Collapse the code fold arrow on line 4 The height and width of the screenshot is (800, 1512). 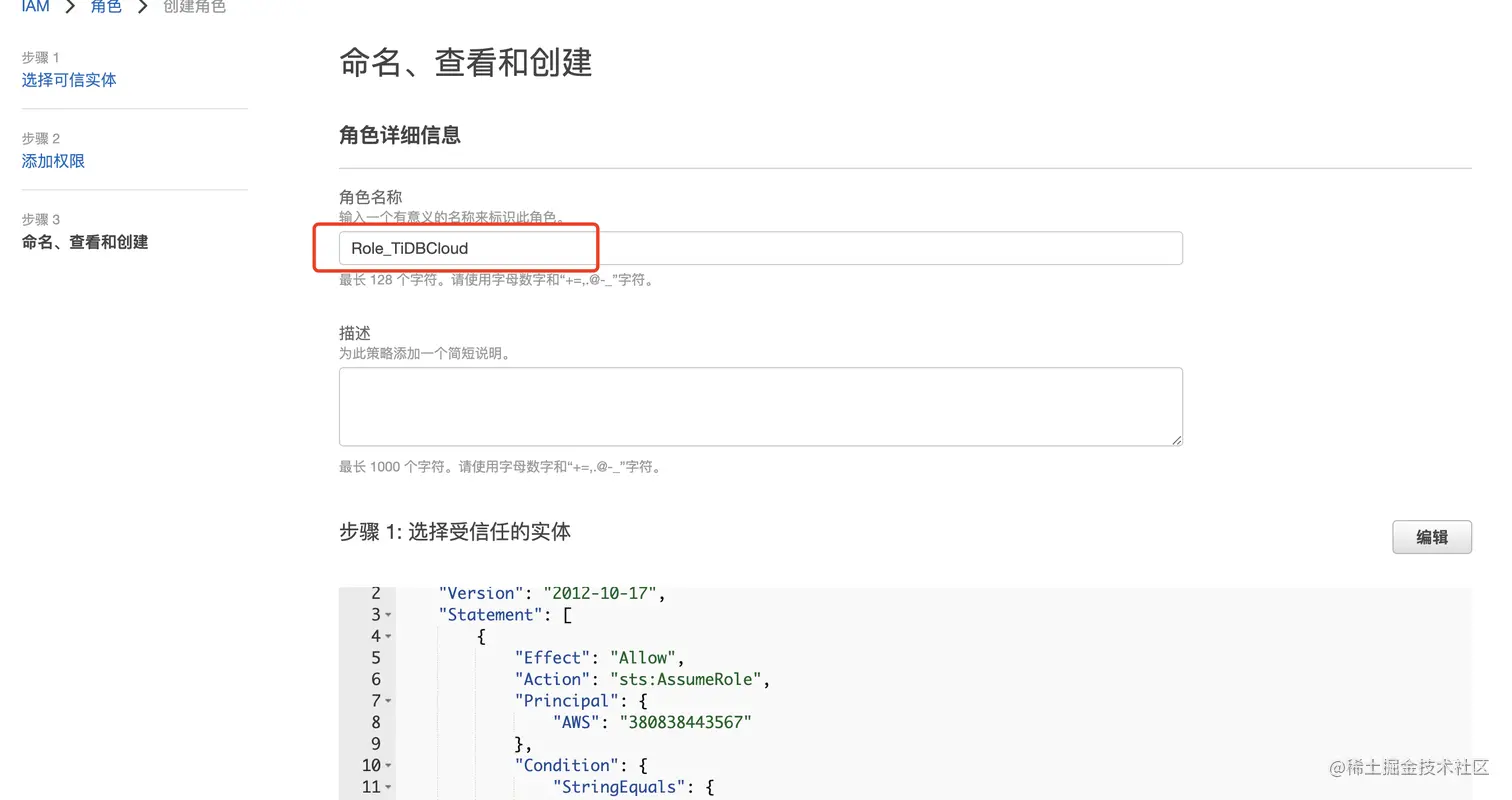coord(388,636)
